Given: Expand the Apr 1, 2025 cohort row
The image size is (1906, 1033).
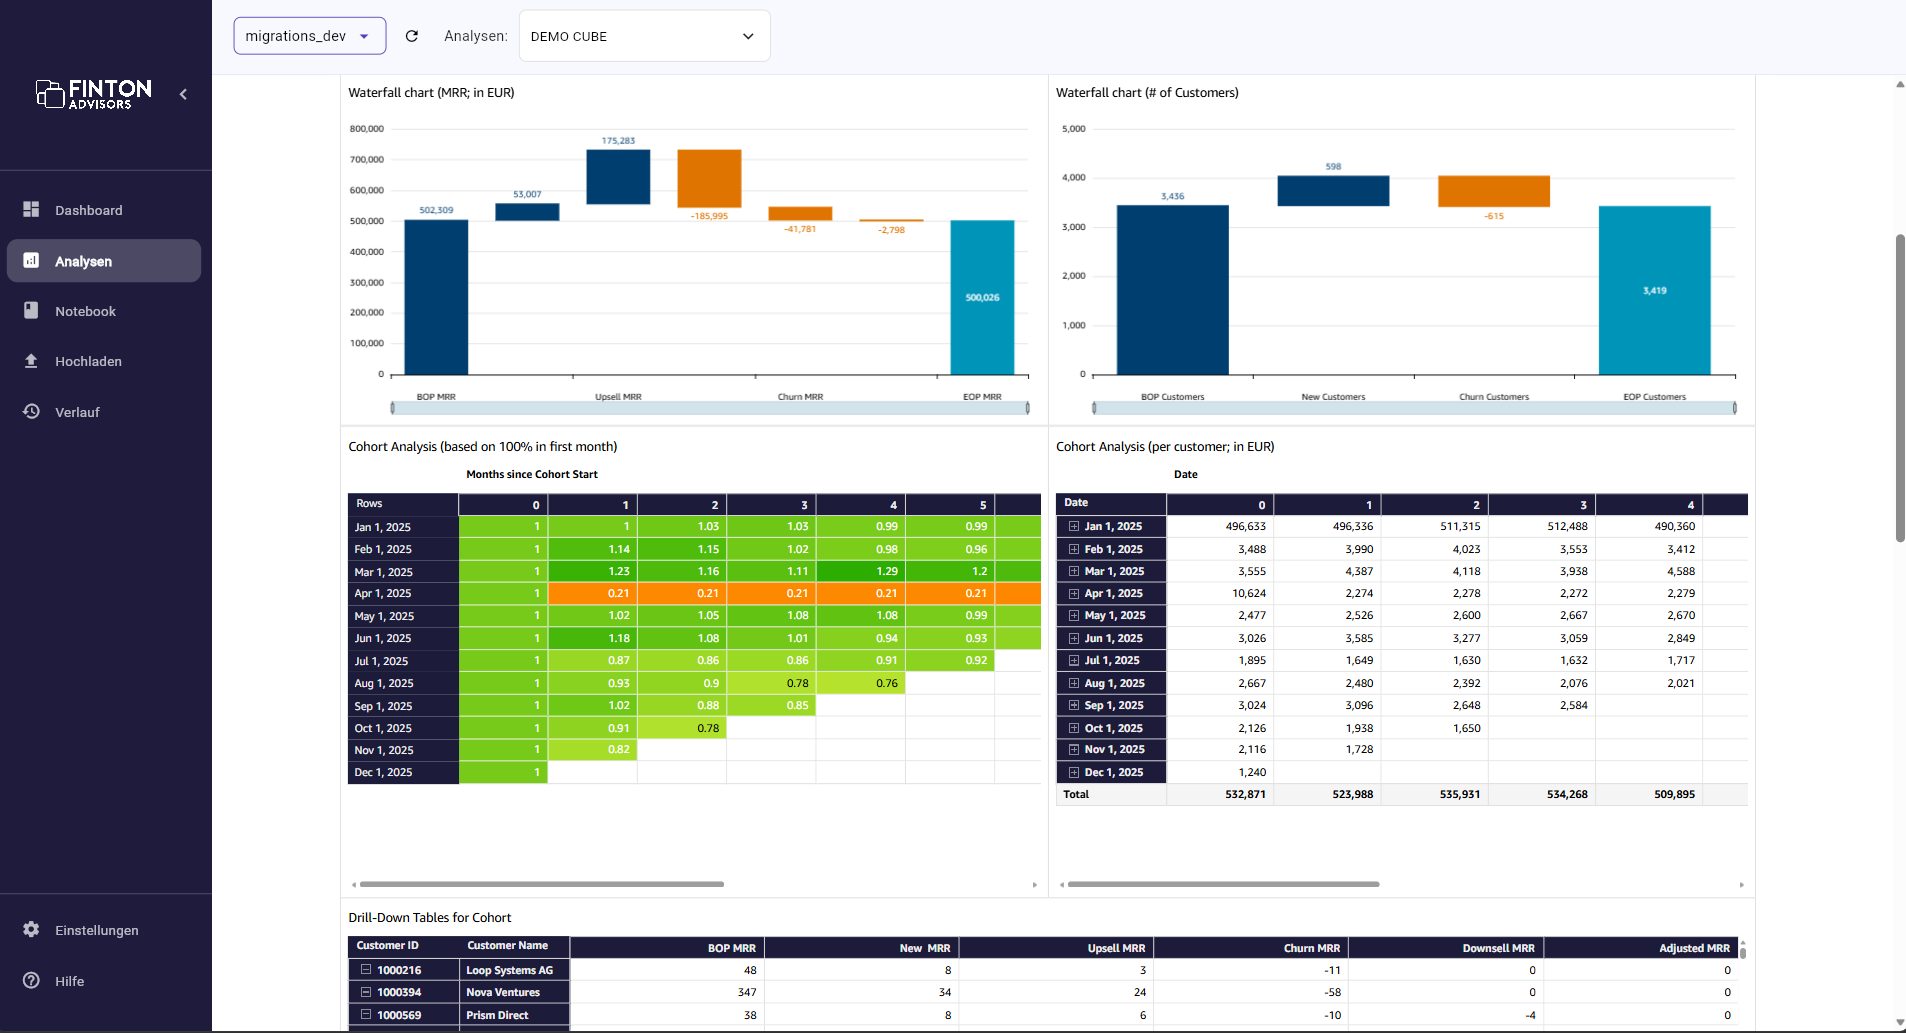Looking at the screenshot, I should (1074, 593).
